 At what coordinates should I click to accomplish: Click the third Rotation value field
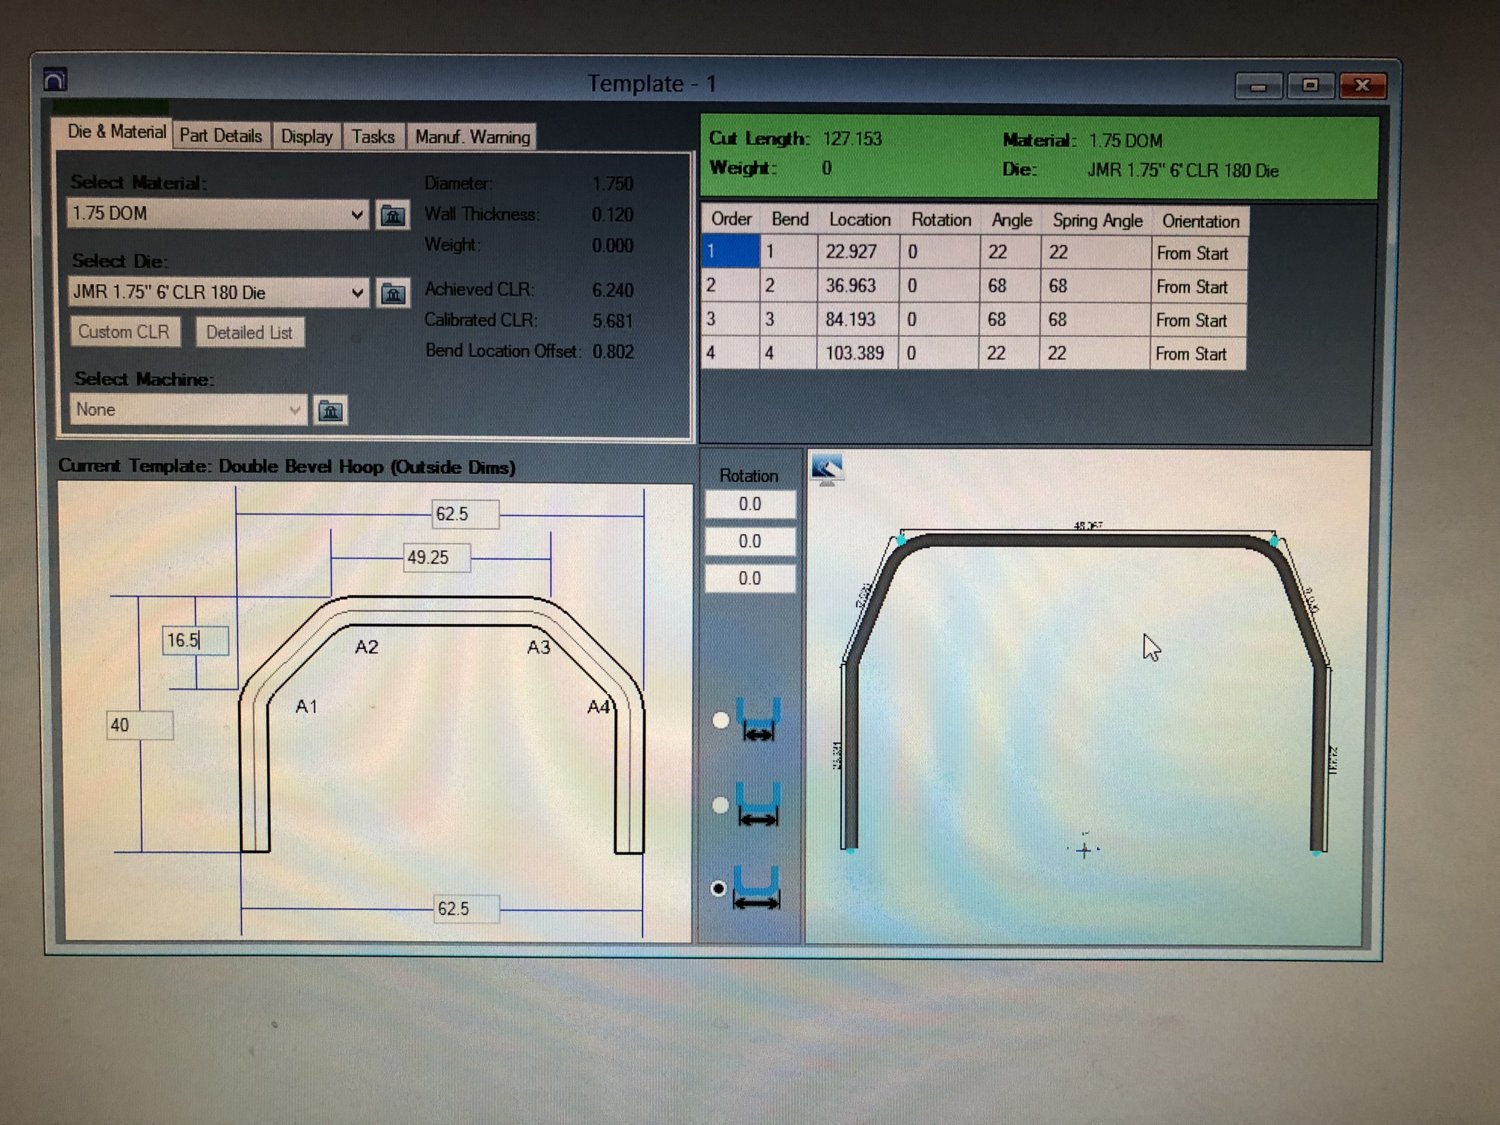750,578
